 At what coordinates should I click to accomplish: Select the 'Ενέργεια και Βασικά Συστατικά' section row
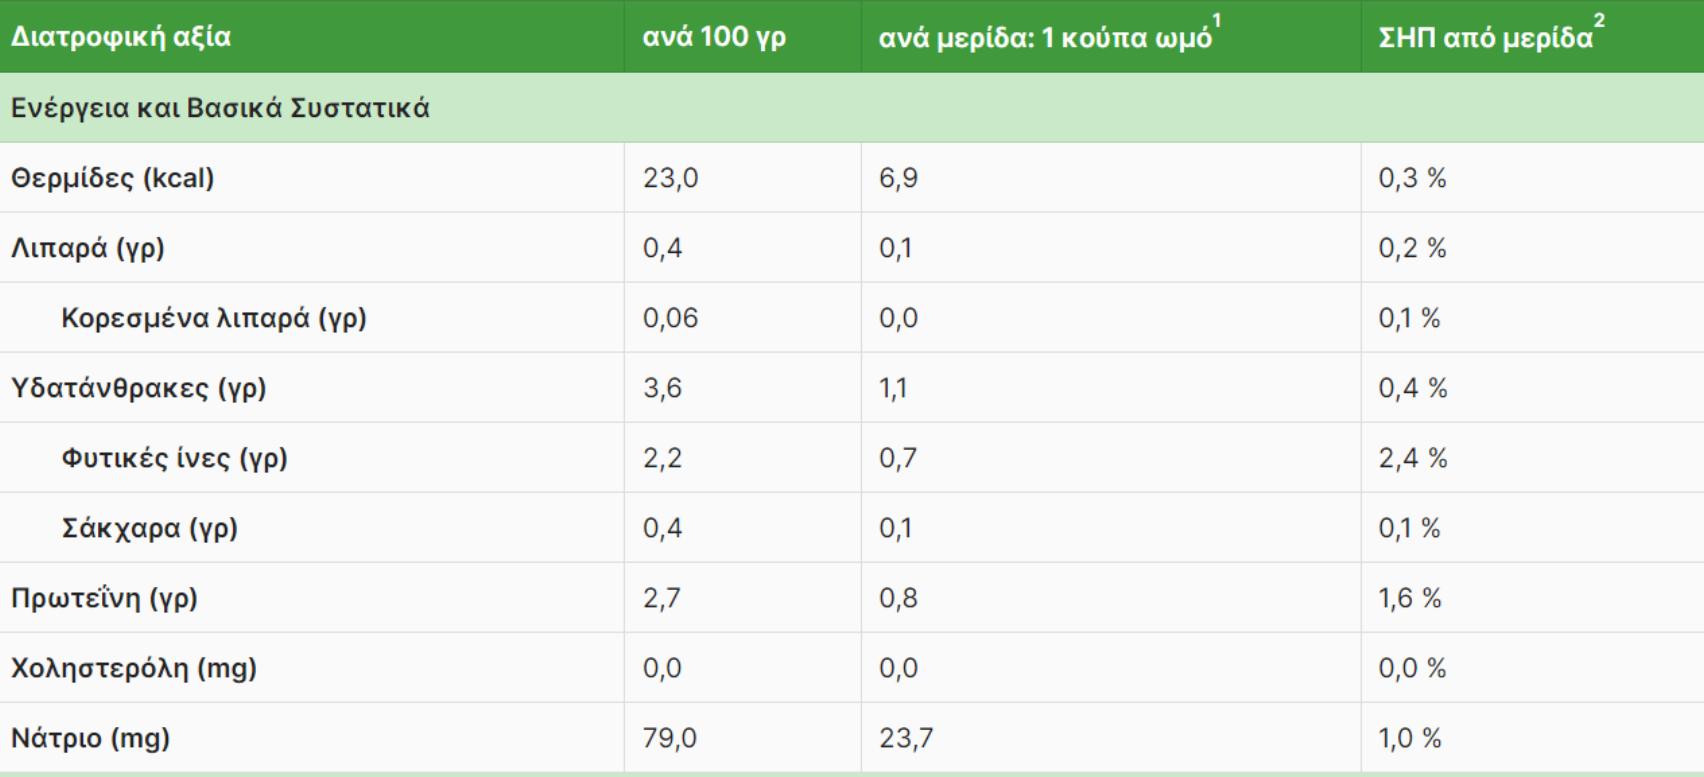tap(220, 108)
